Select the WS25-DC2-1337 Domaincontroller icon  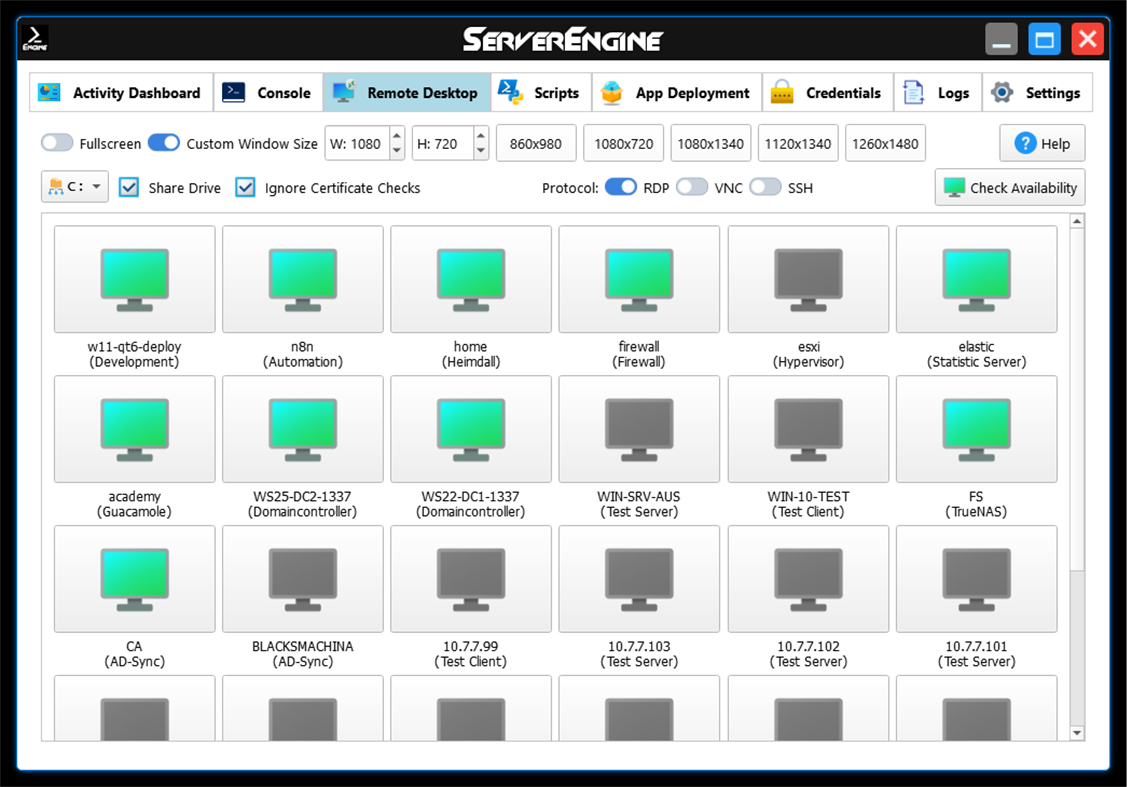[302, 428]
